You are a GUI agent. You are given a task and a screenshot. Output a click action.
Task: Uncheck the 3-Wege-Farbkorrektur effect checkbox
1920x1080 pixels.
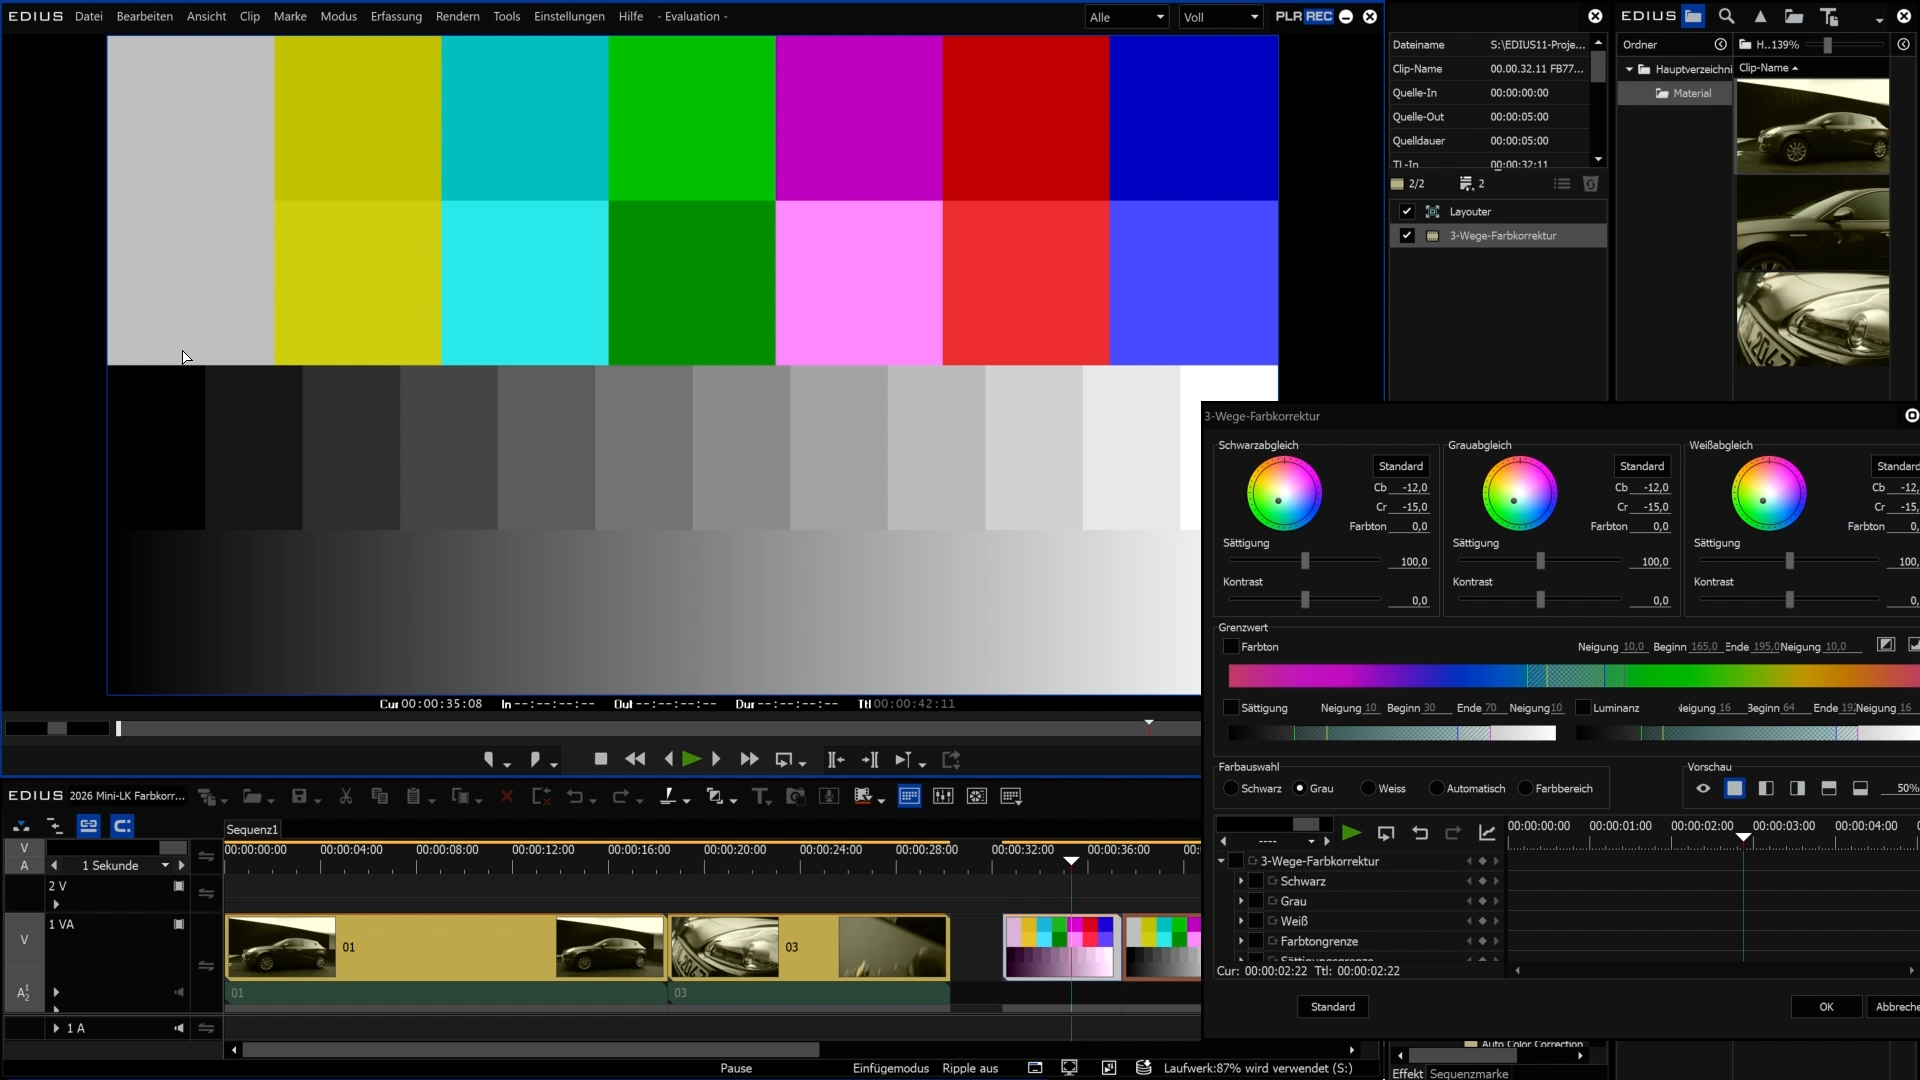point(1407,236)
